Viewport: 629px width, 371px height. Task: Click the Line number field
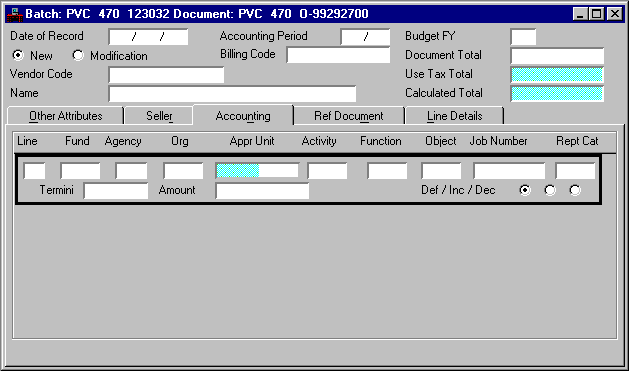coord(34,171)
